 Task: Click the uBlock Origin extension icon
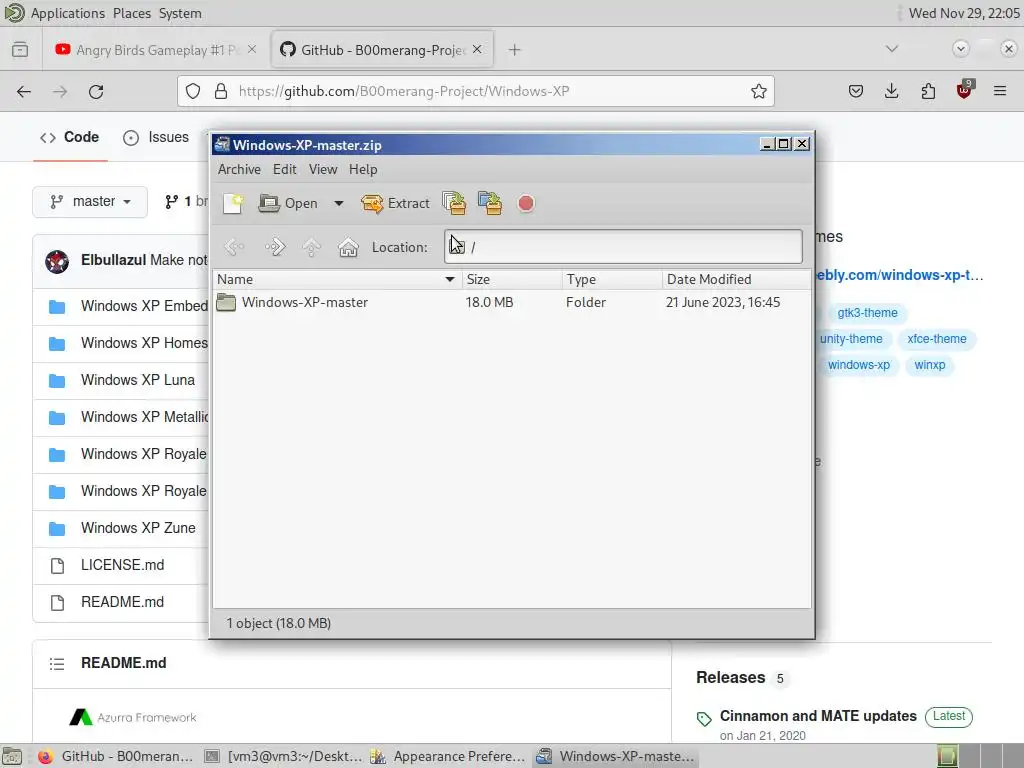pos(964,91)
